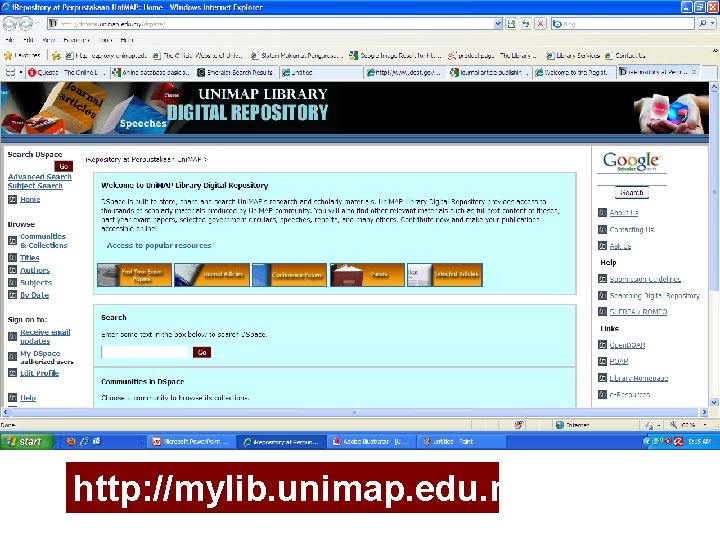Switch to Microsoft PowerPoint in taskbar
The image size is (720, 540).
coord(191,442)
